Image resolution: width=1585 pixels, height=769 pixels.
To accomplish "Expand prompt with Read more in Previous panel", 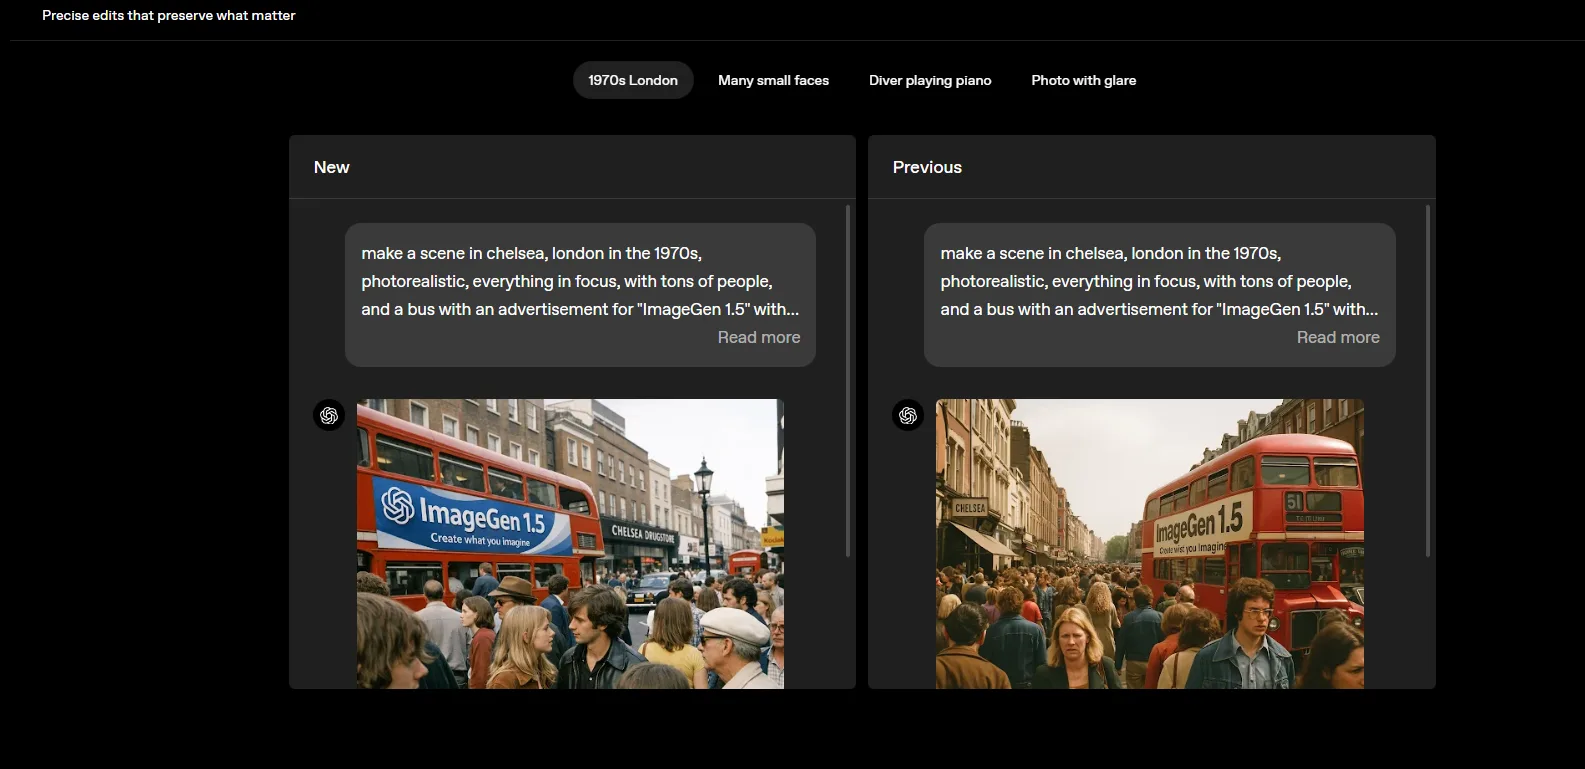I will [x=1338, y=337].
